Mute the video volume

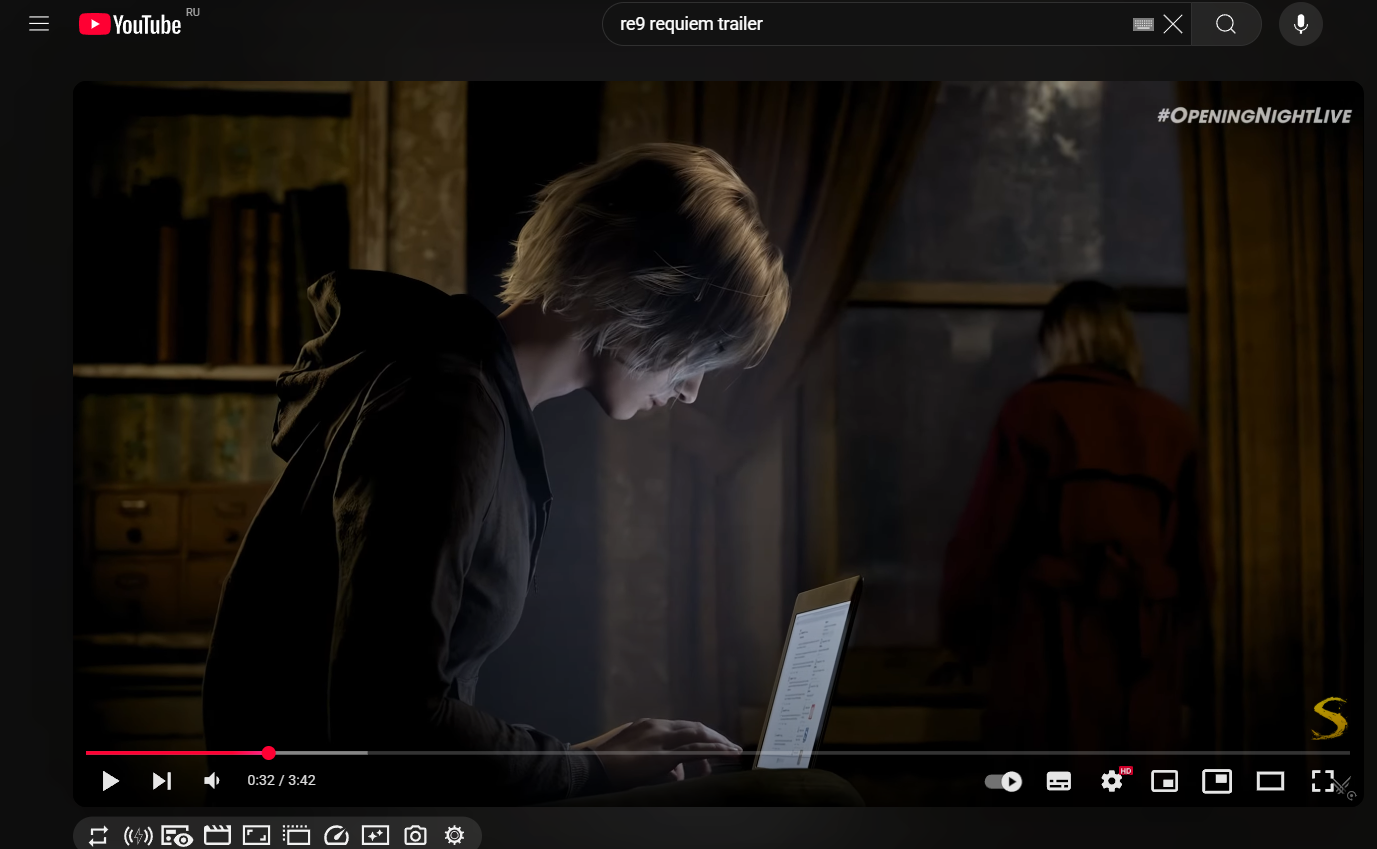212,781
